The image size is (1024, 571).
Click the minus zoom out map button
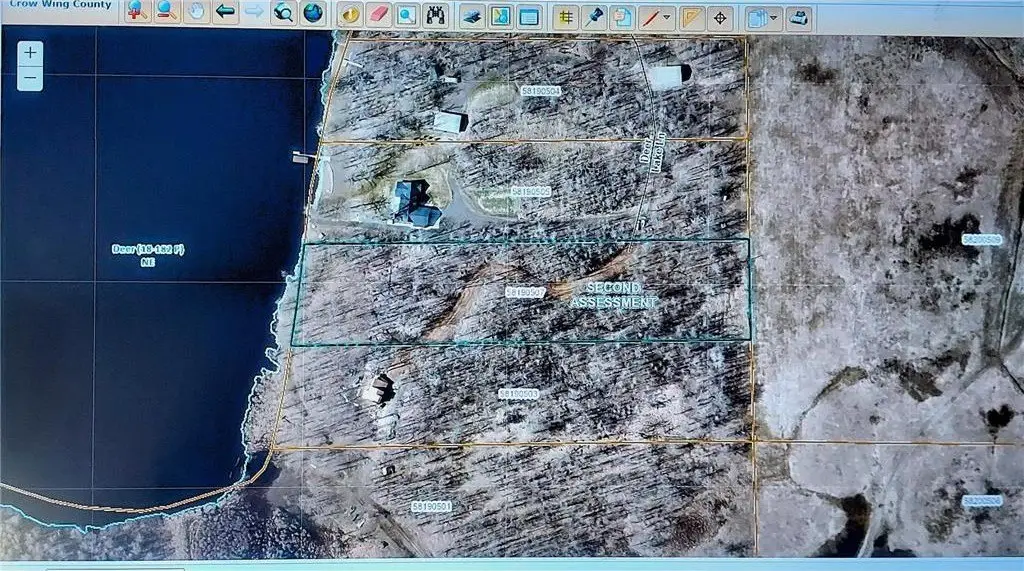[31, 77]
